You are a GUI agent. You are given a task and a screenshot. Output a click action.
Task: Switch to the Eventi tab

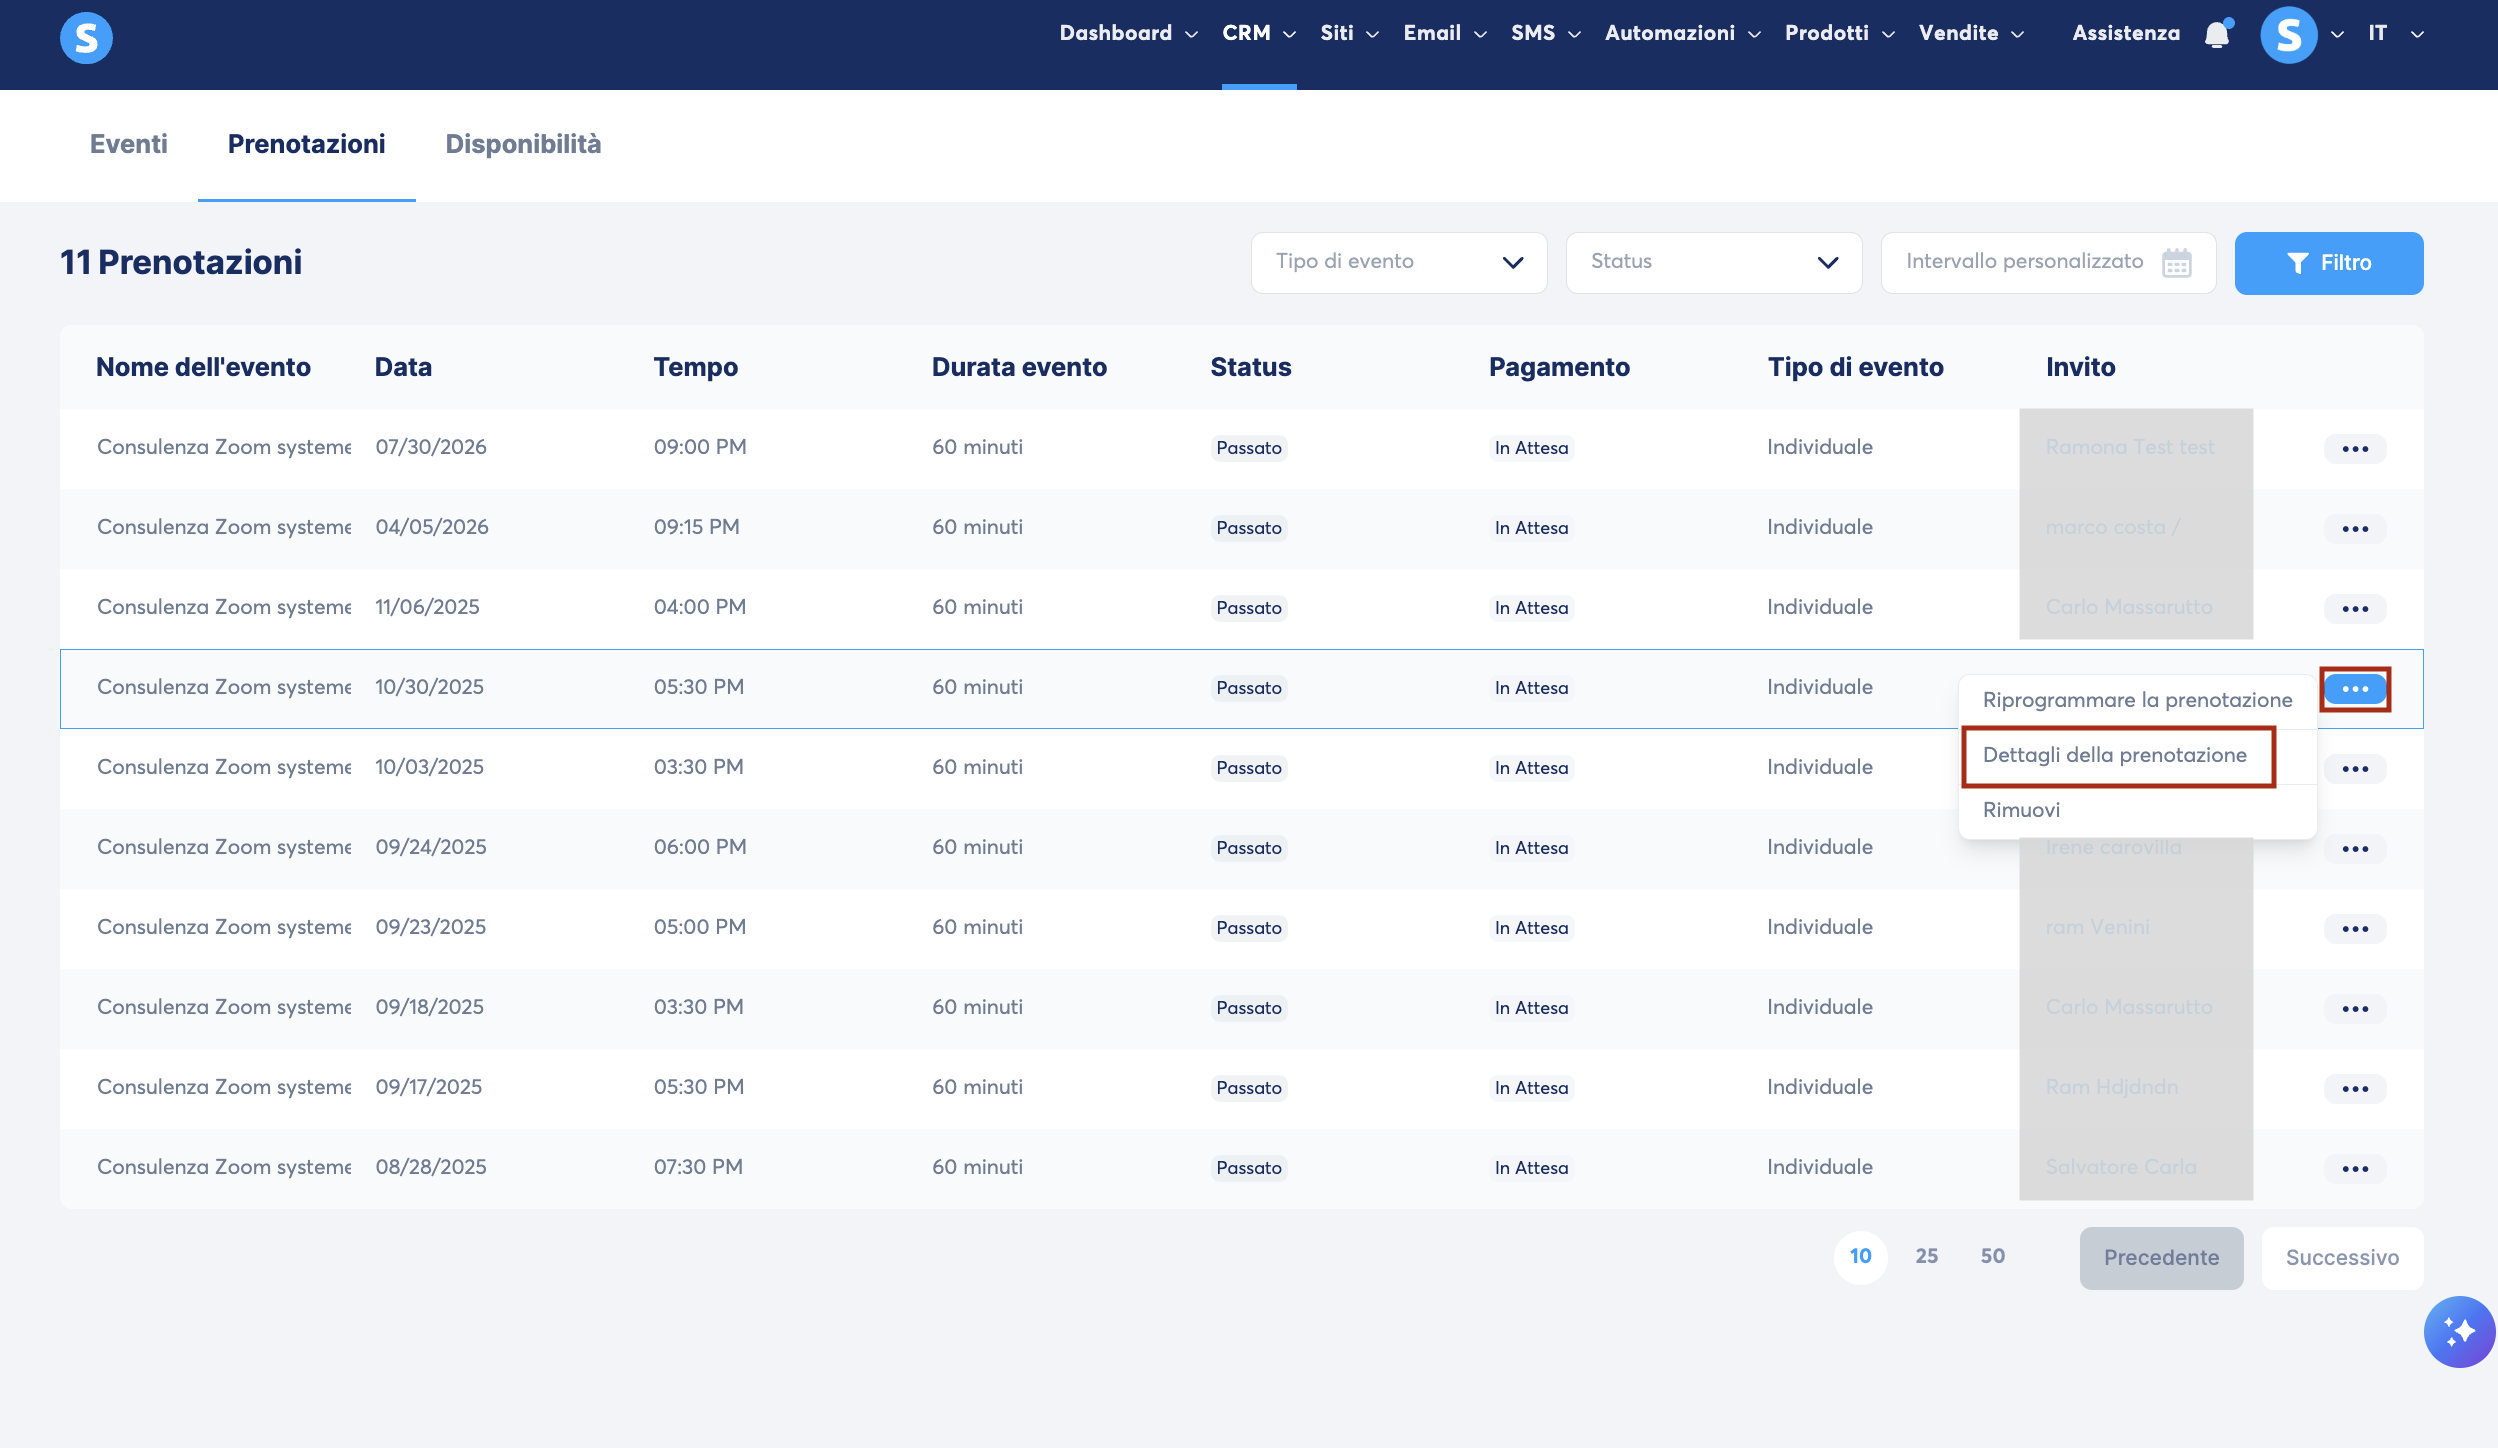pyautogui.click(x=129, y=144)
